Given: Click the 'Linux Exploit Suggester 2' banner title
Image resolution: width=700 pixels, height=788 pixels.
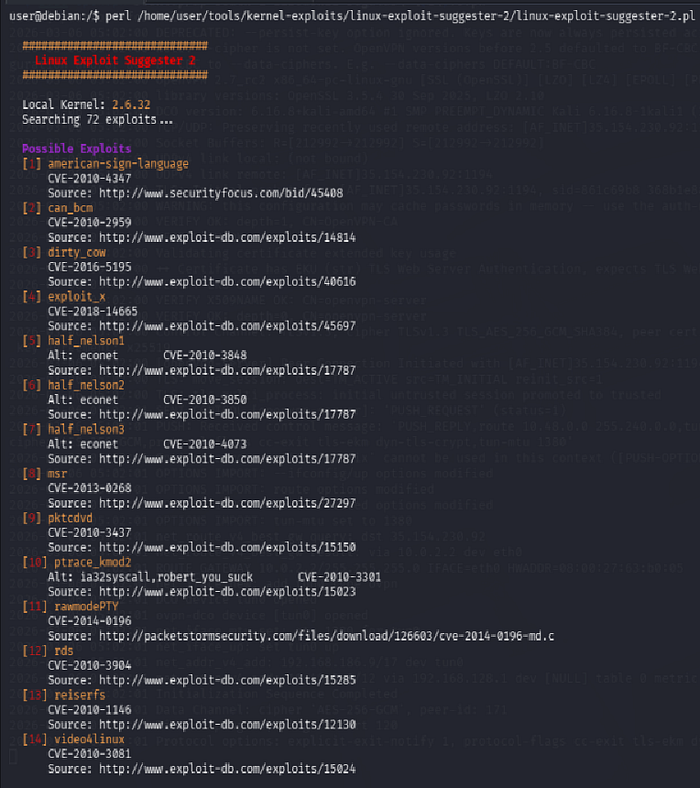Looking at the screenshot, I should (x=115, y=60).
